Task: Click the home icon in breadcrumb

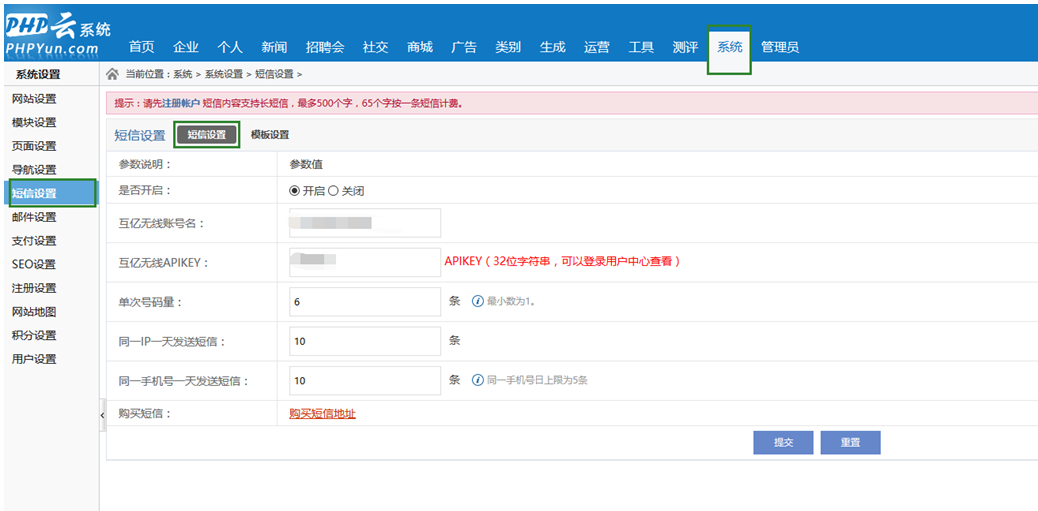Action: pyautogui.click(x=113, y=74)
